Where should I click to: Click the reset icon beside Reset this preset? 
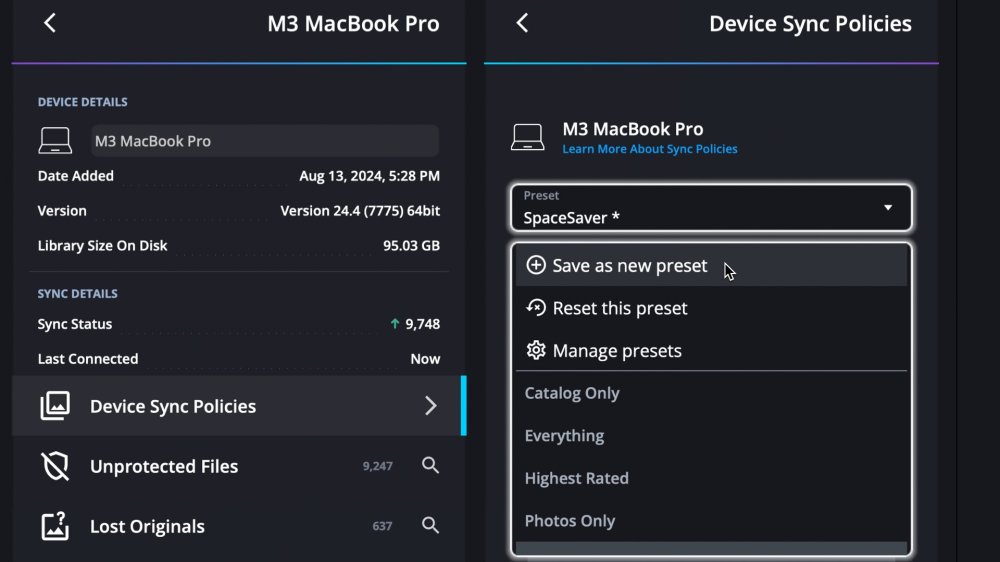click(536, 308)
